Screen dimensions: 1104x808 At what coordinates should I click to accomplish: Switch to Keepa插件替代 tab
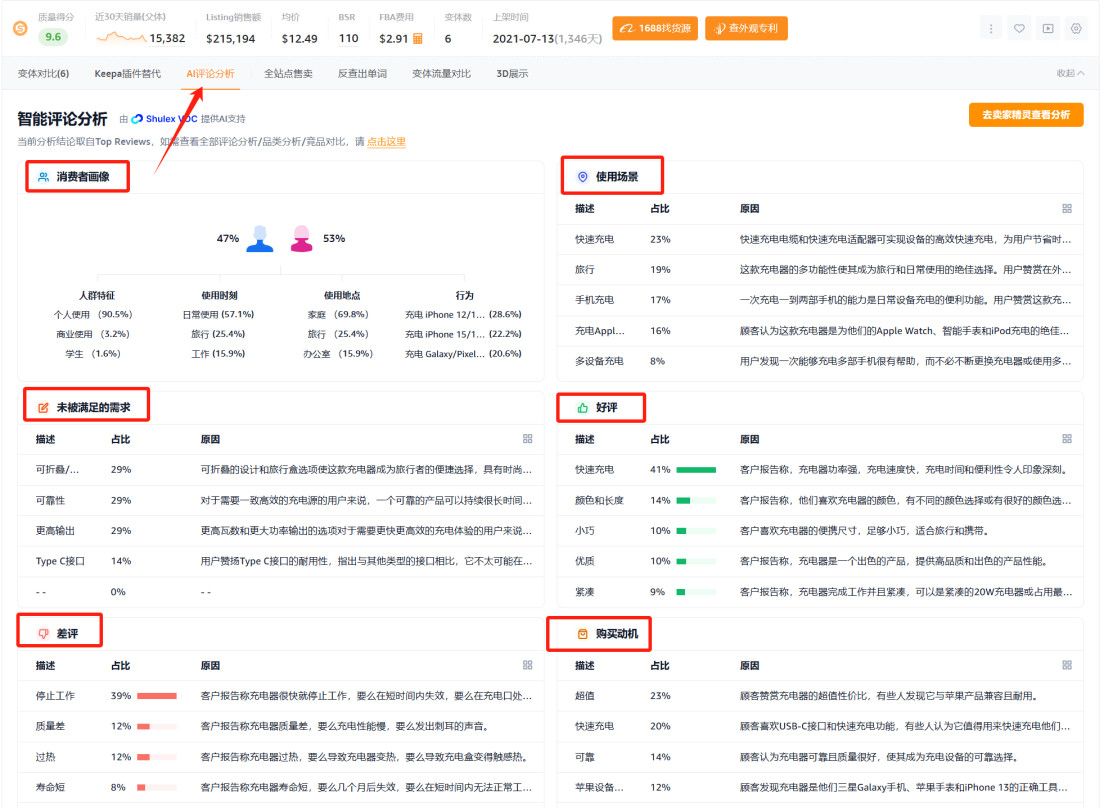127,73
